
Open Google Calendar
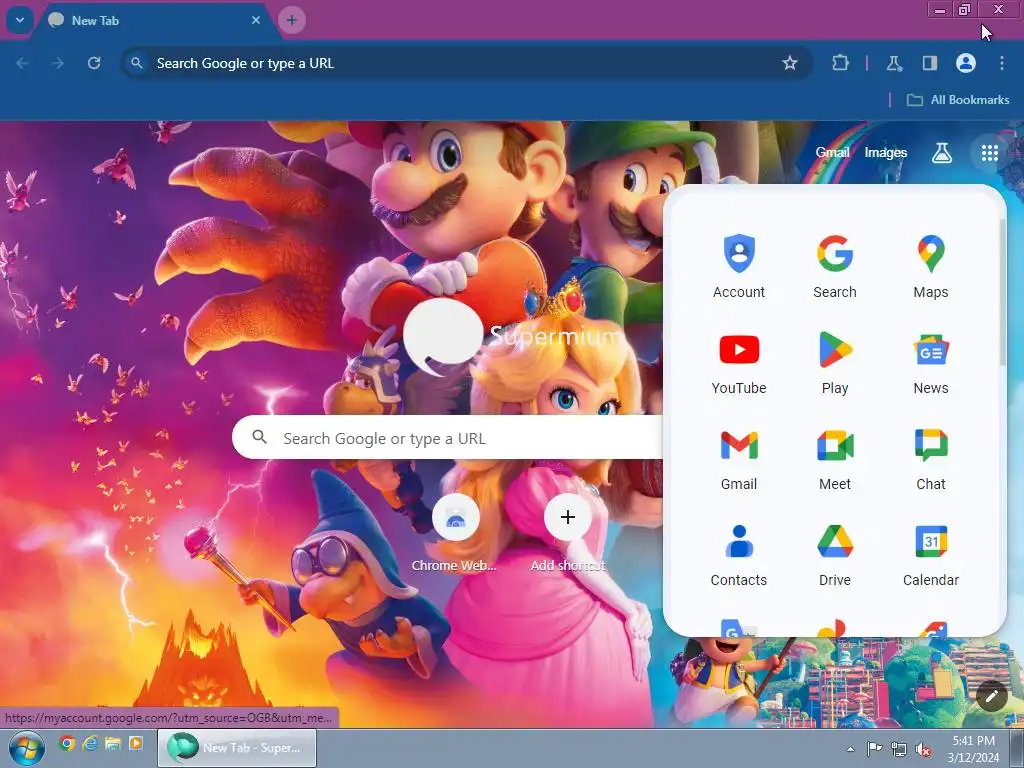(931, 554)
